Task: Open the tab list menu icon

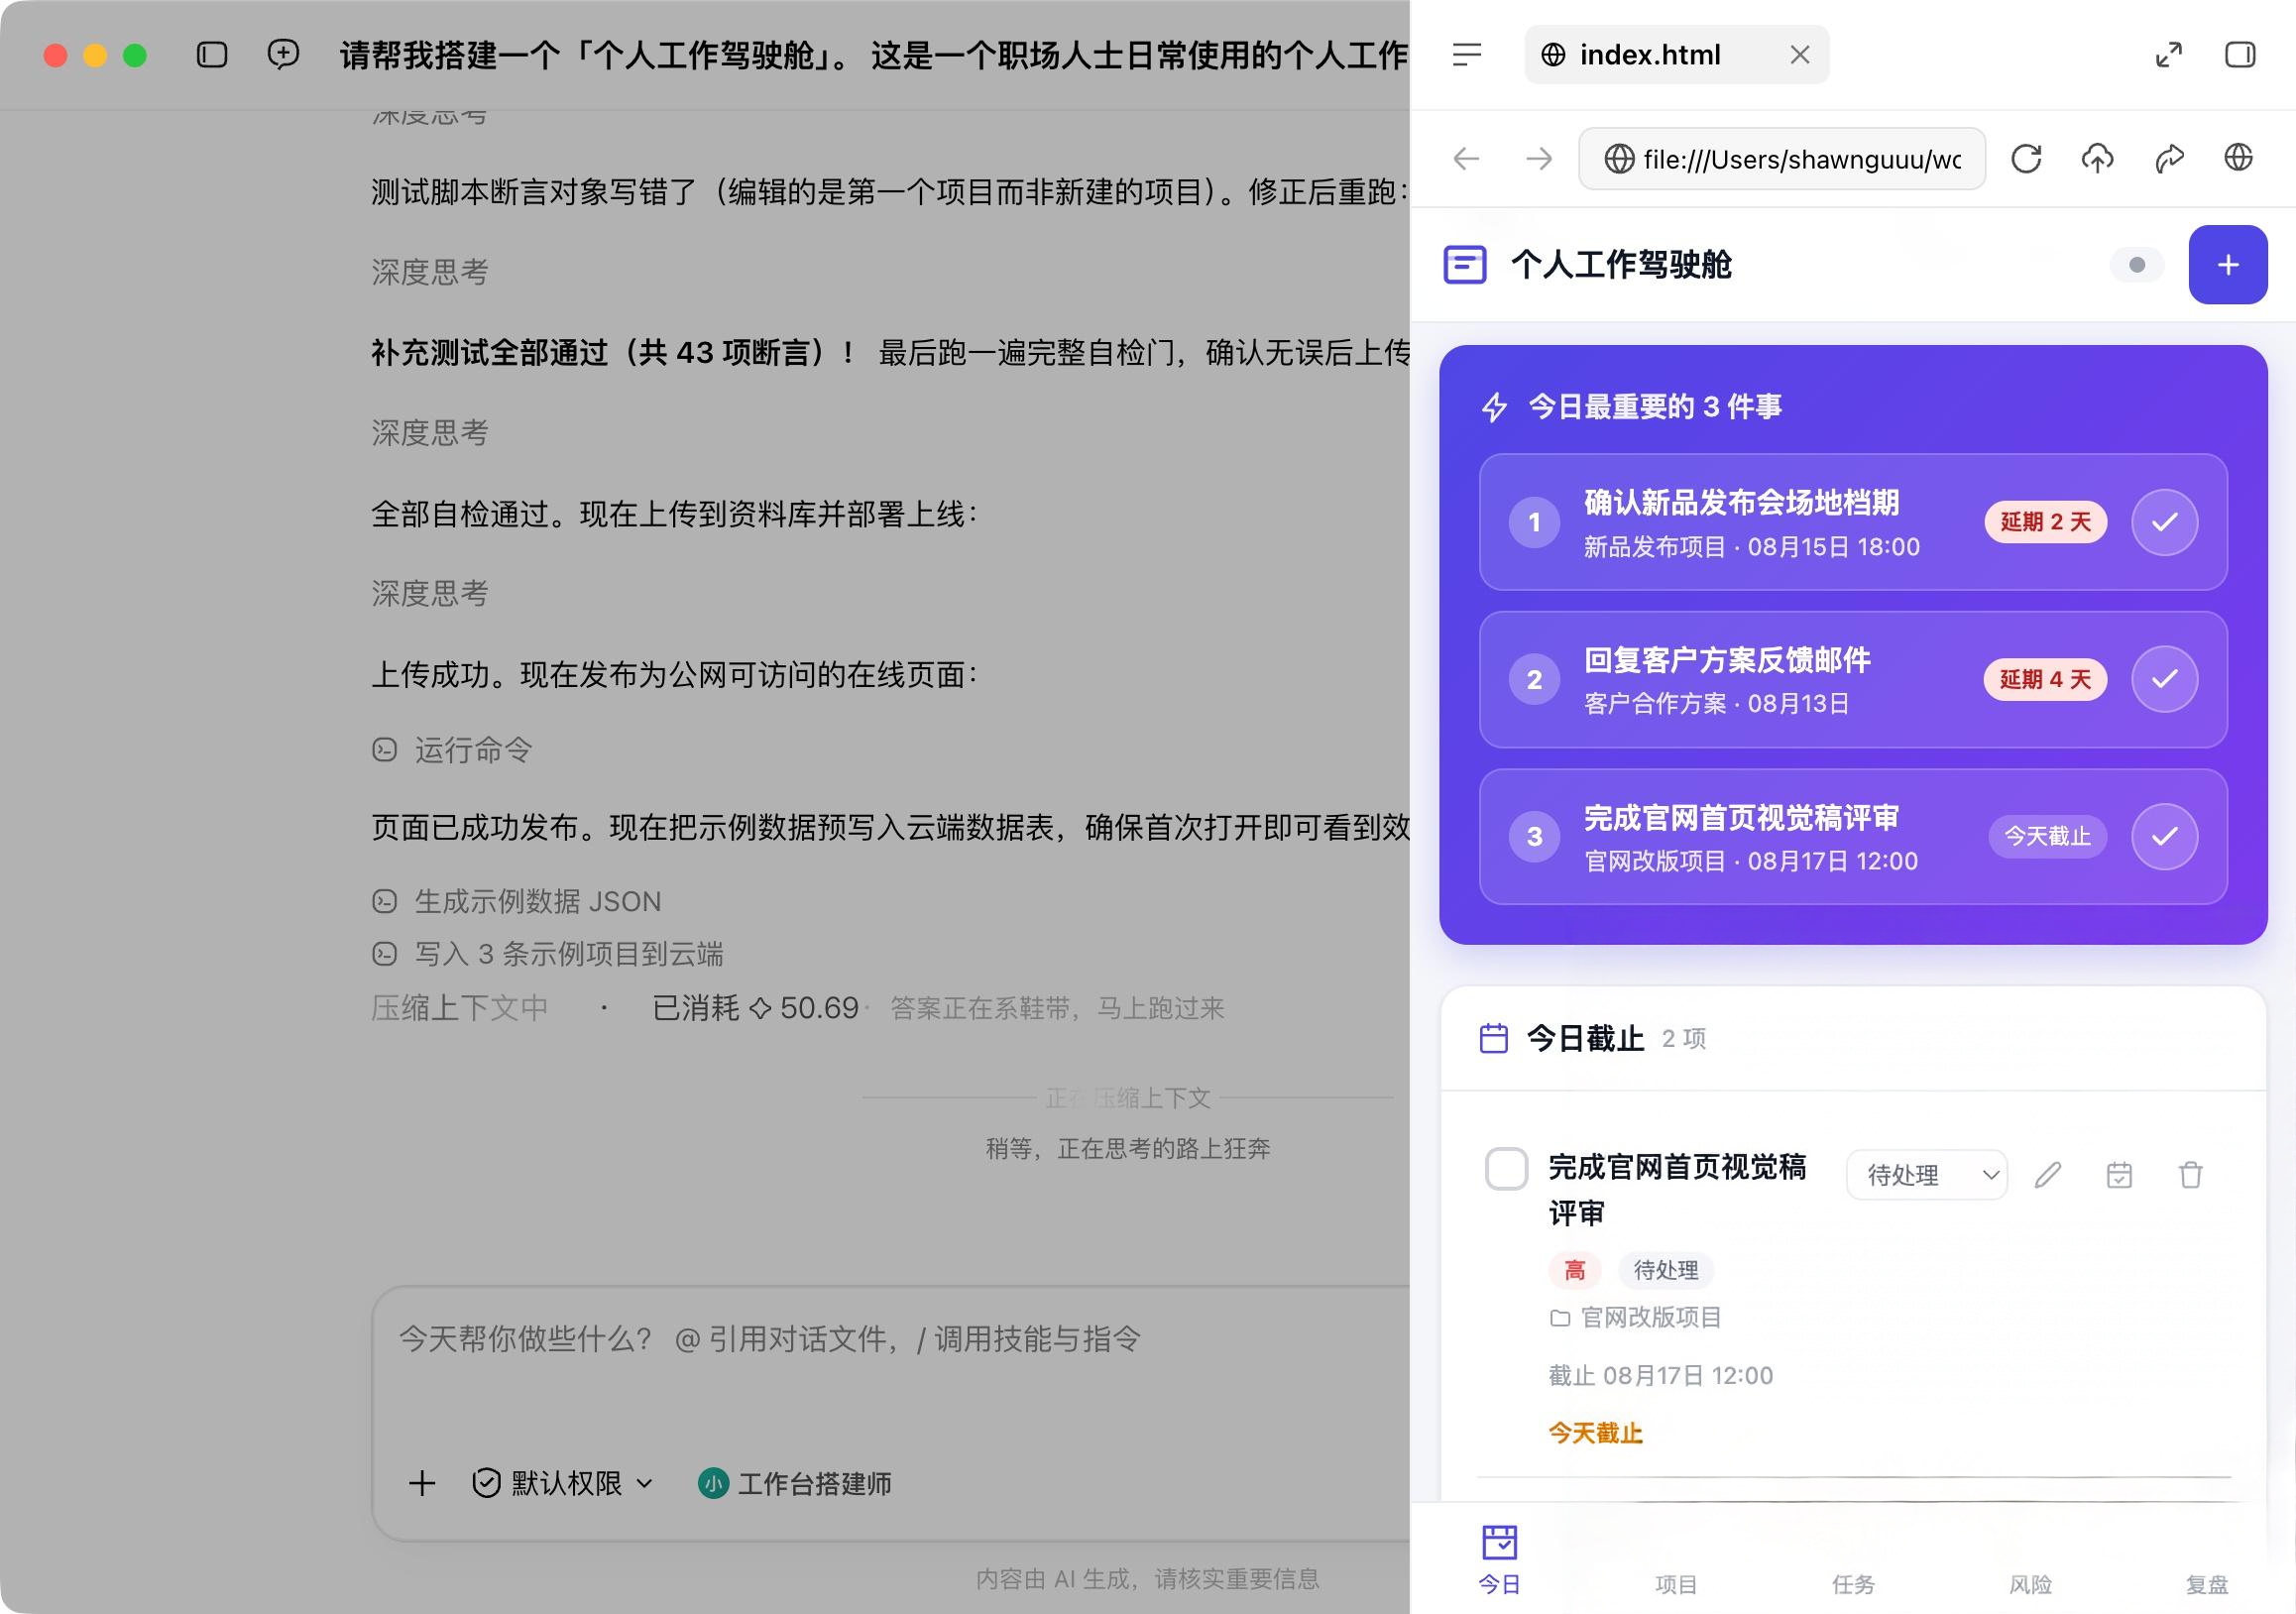Action: point(1466,54)
